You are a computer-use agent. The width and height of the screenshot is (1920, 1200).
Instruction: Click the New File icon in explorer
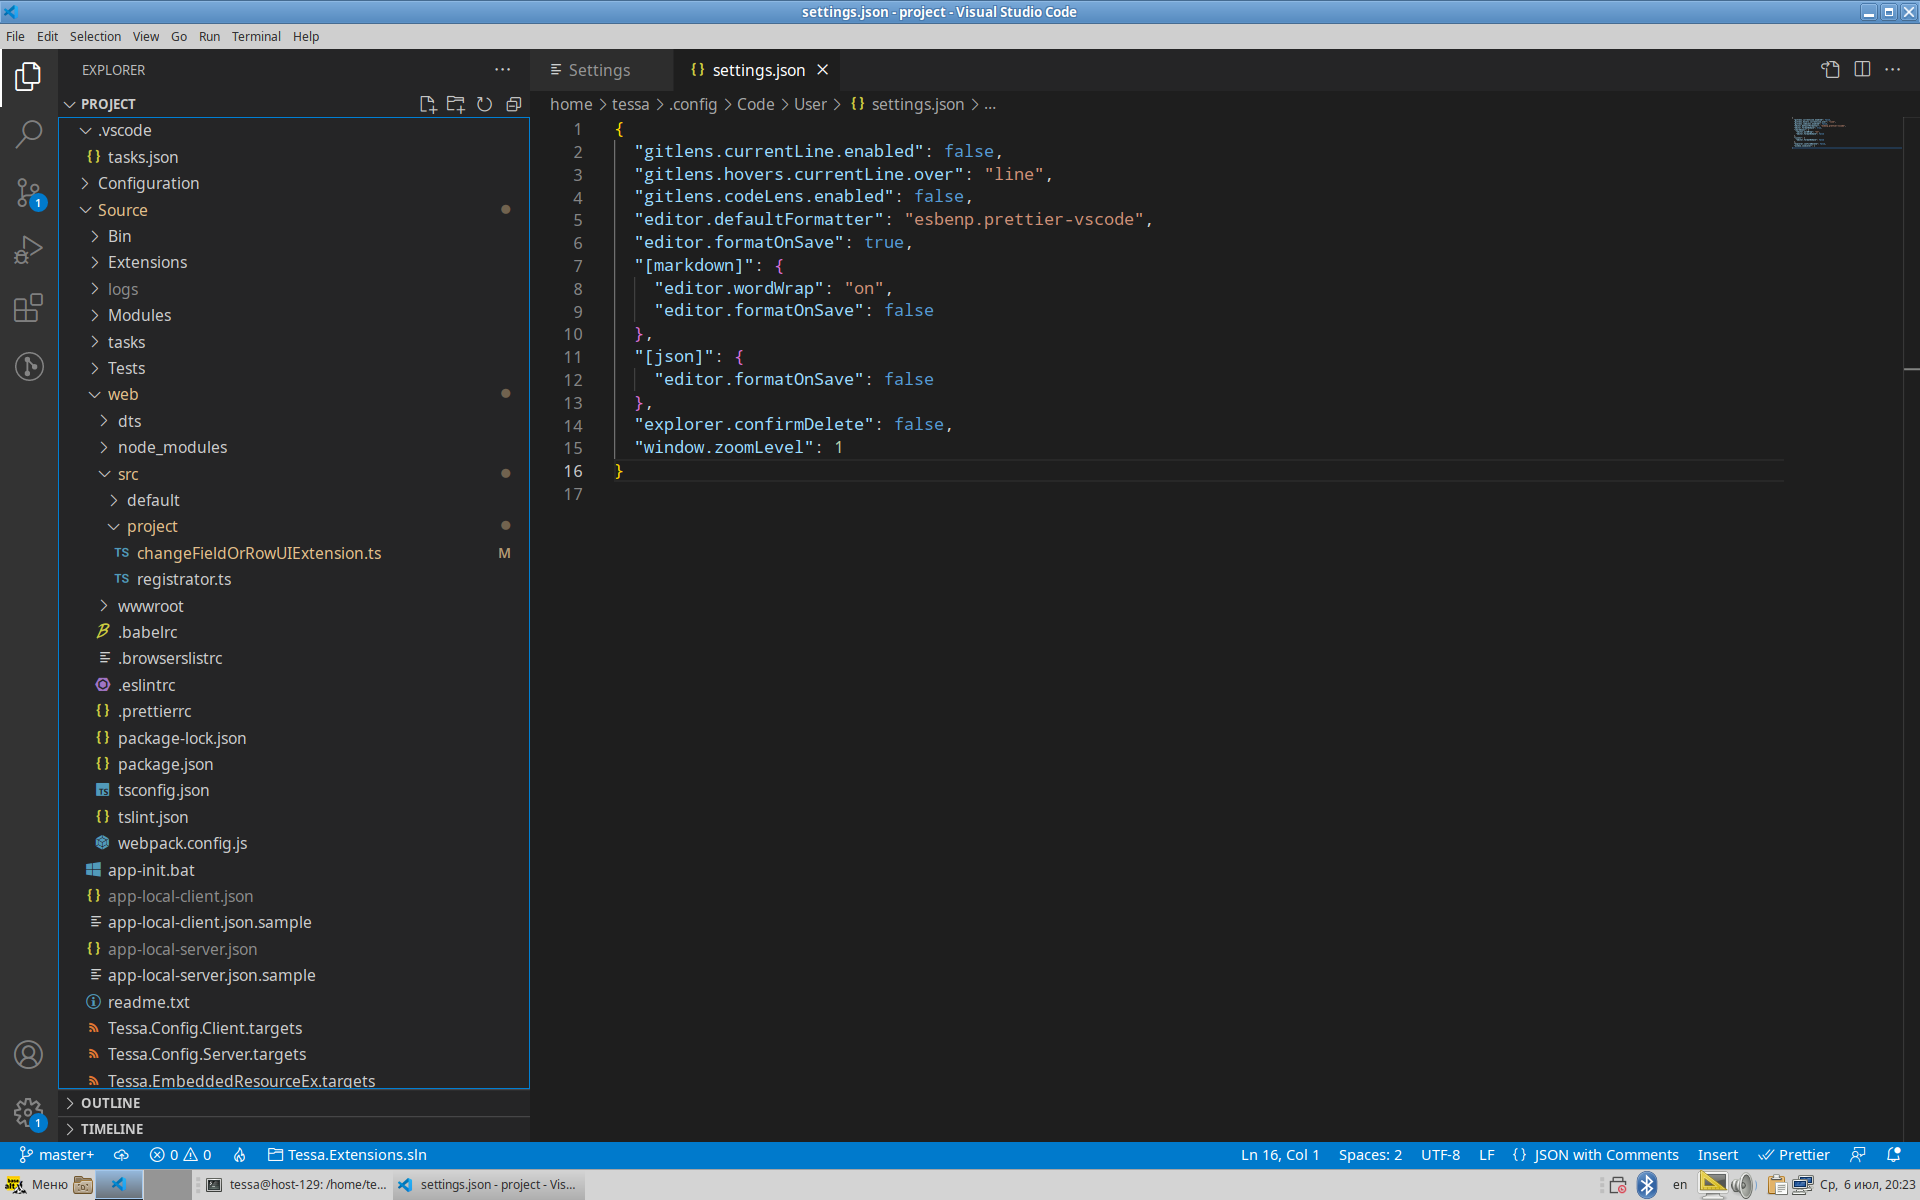pyautogui.click(x=428, y=104)
